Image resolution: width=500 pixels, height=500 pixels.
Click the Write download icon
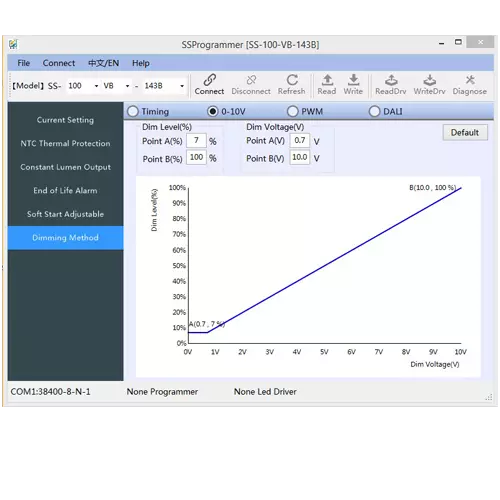[353, 80]
